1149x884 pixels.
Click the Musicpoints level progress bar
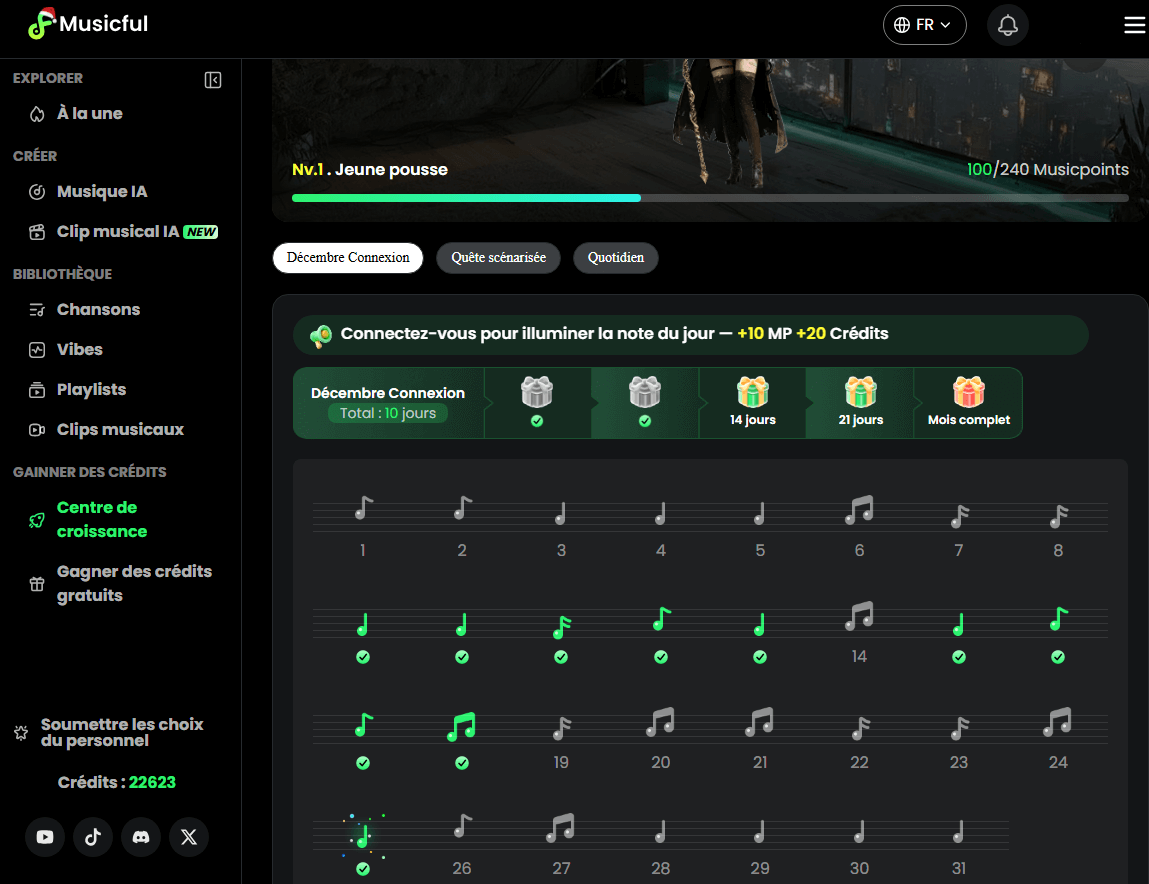pyautogui.click(x=710, y=198)
